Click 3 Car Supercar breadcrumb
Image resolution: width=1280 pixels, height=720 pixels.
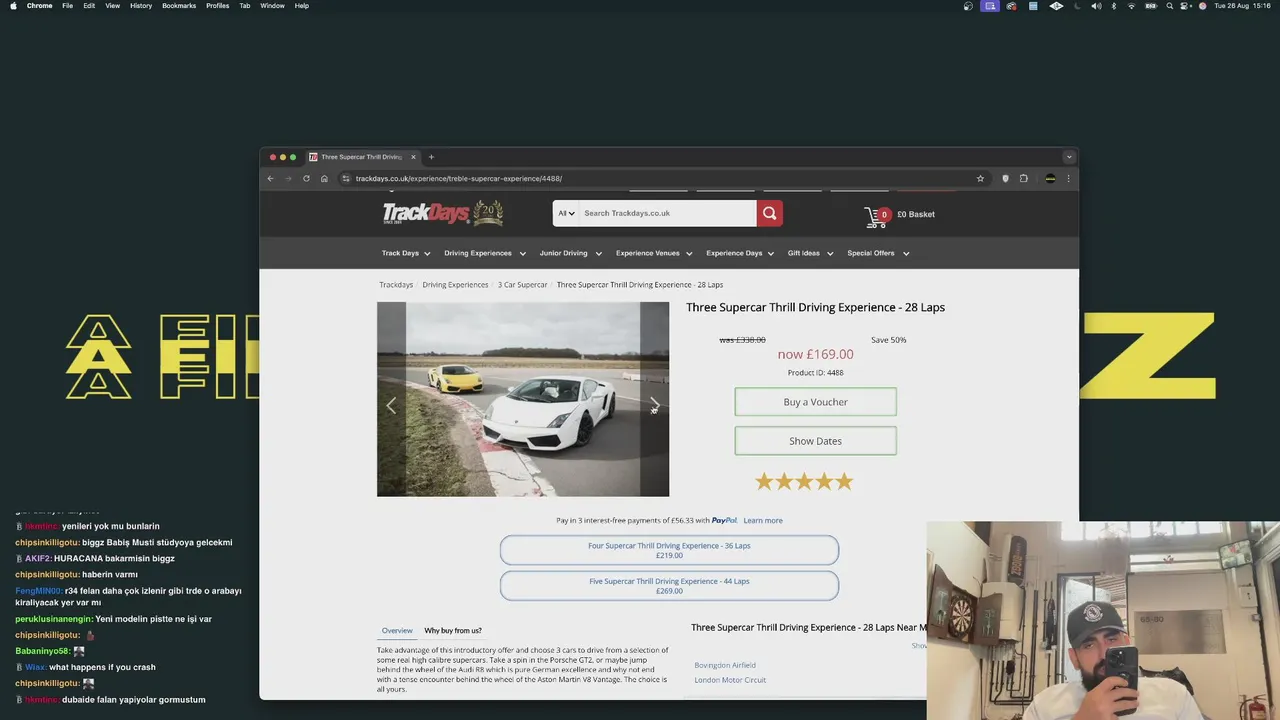point(523,285)
